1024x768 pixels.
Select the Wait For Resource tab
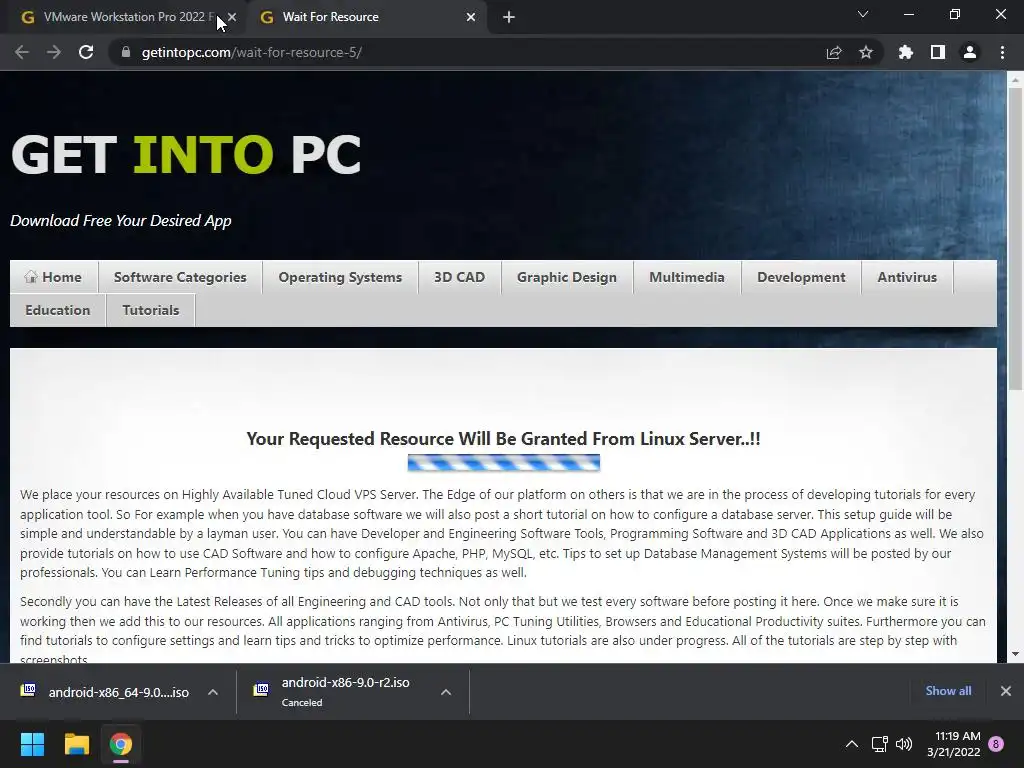(x=368, y=17)
